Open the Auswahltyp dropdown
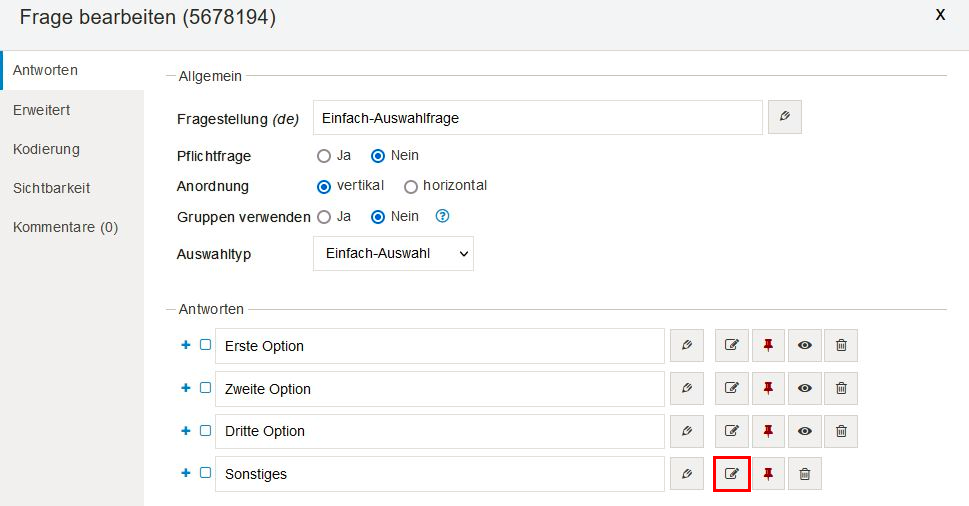 point(393,254)
